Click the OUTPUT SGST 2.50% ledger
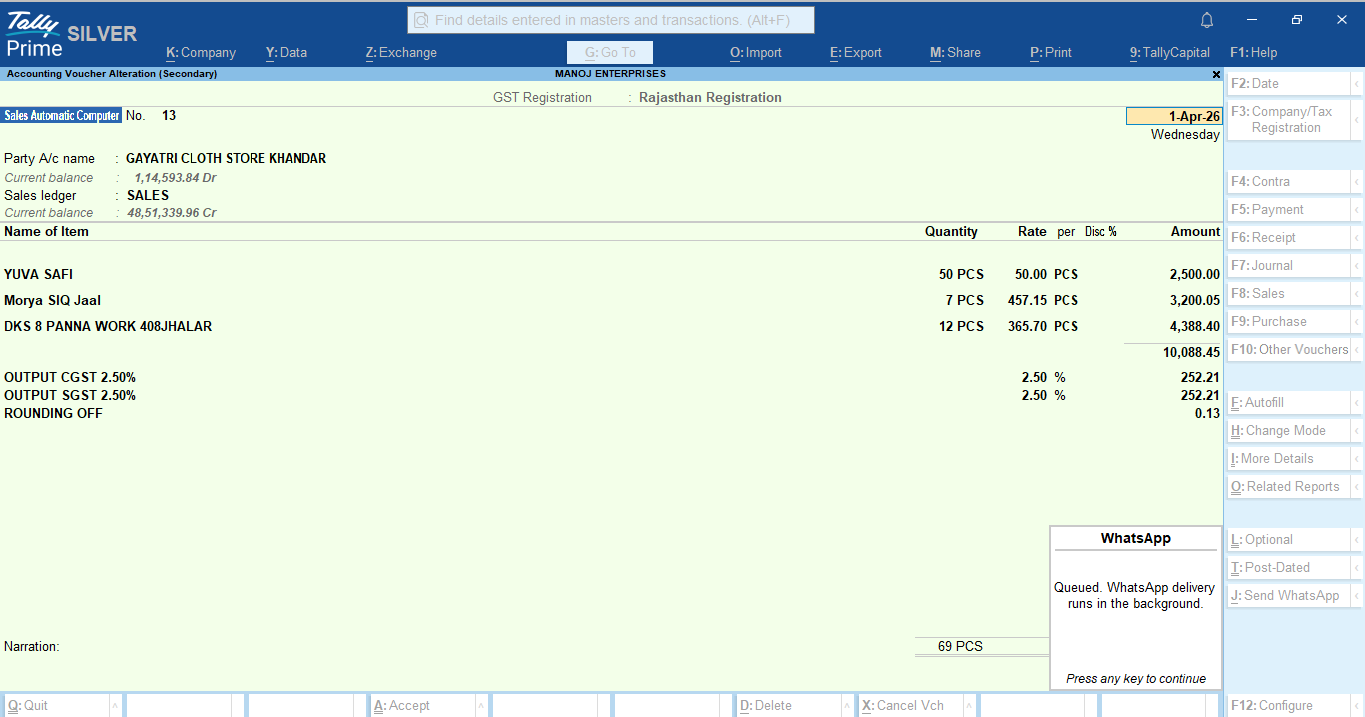The height and width of the screenshot is (717, 1365). pyautogui.click(x=70, y=395)
